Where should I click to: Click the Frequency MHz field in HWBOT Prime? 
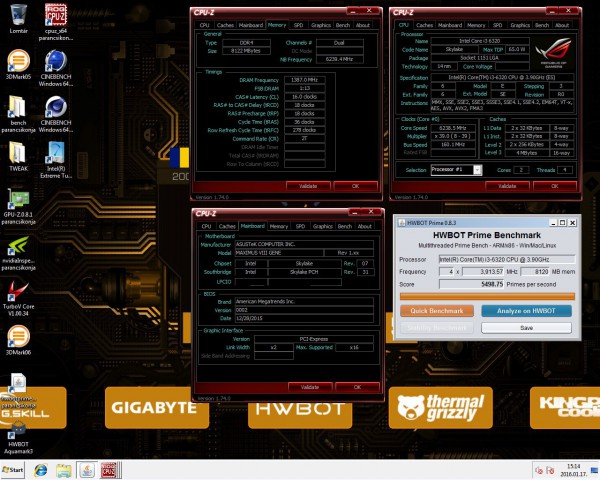coord(483,272)
